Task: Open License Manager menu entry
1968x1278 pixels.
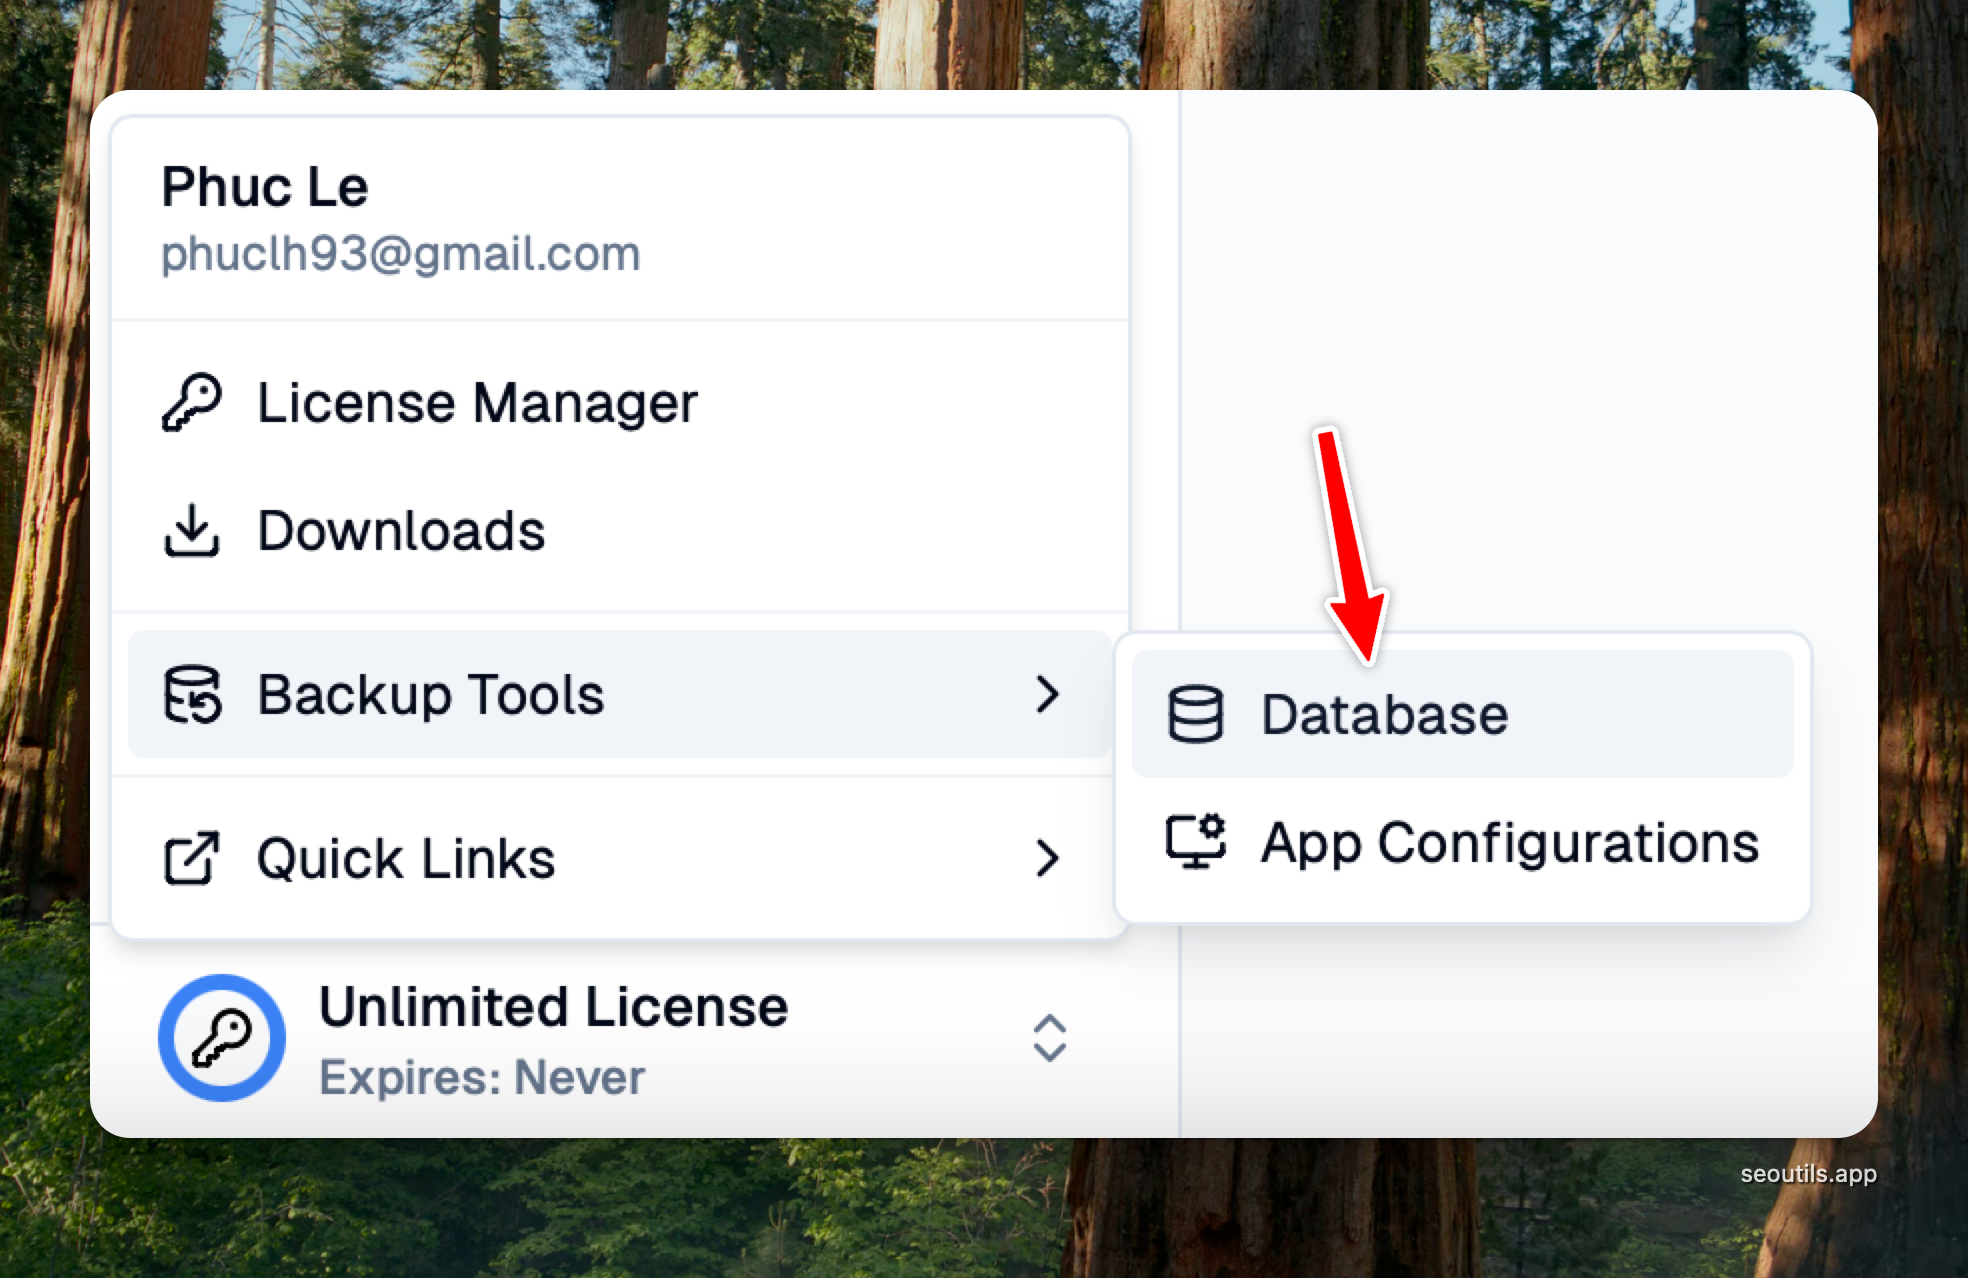Action: pyautogui.click(x=477, y=403)
